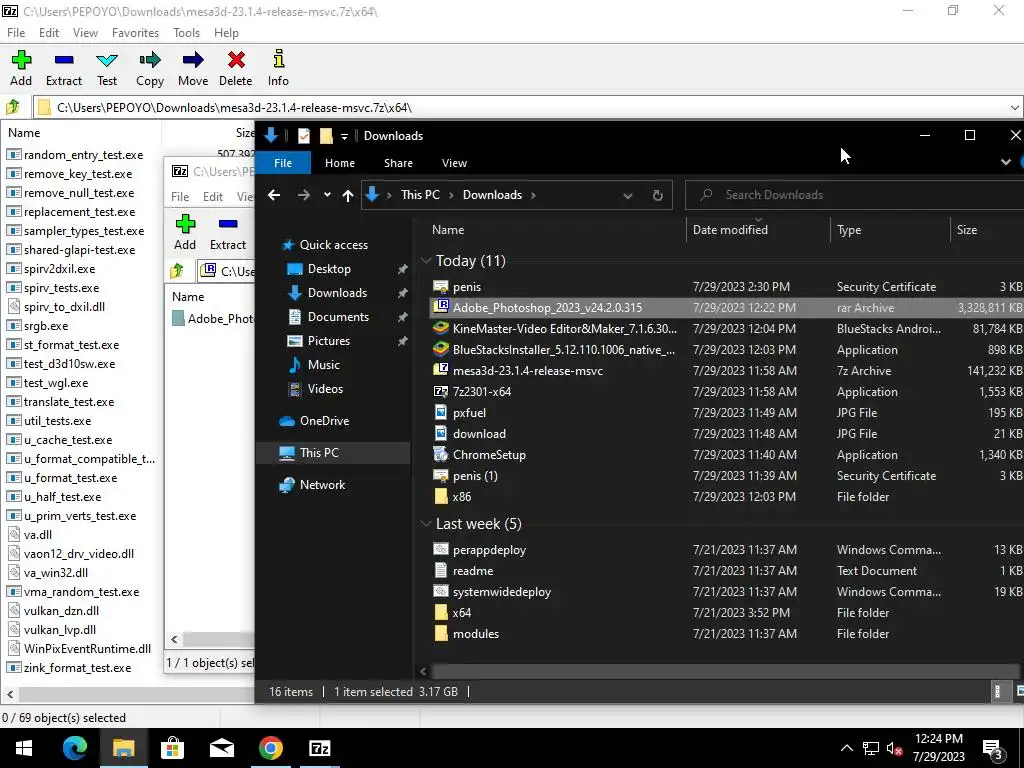Switch to the Share tab in Explorer

pyautogui.click(x=398, y=163)
